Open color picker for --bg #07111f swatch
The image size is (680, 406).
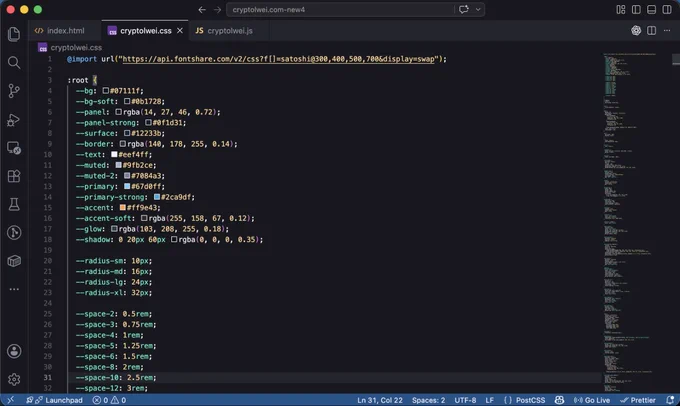pos(105,91)
